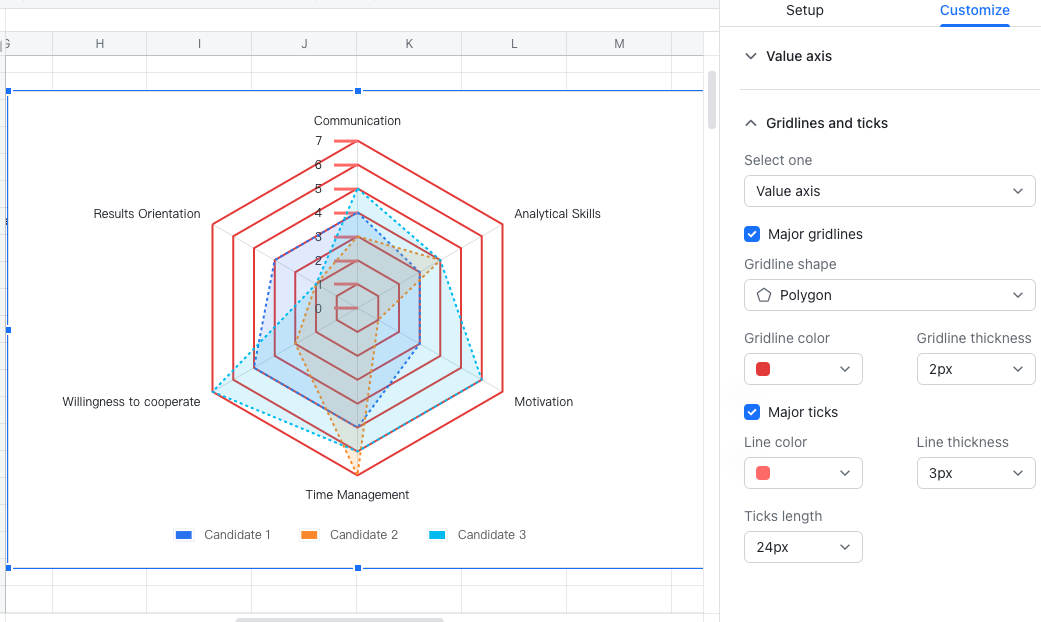1041x622 pixels.
Task: Click the Candidate 1 blue legend icon
Action: 183,535
